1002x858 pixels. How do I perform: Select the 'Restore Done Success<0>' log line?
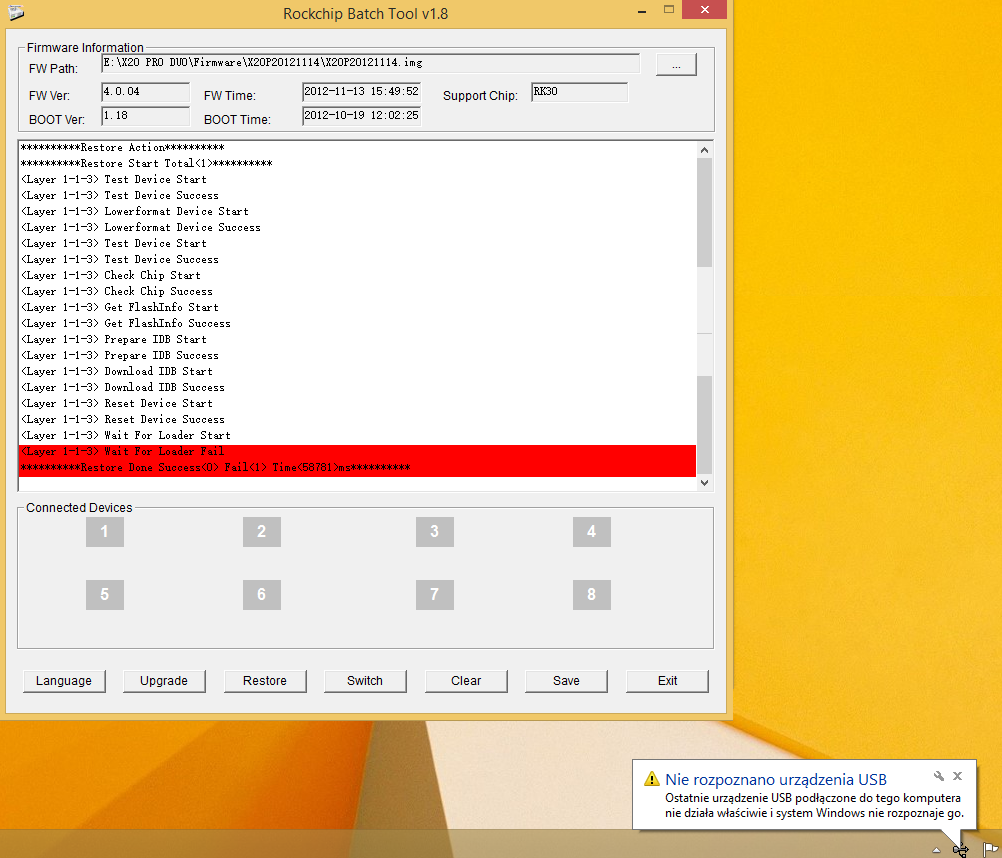pyautogui.click(x=357, y=468)
